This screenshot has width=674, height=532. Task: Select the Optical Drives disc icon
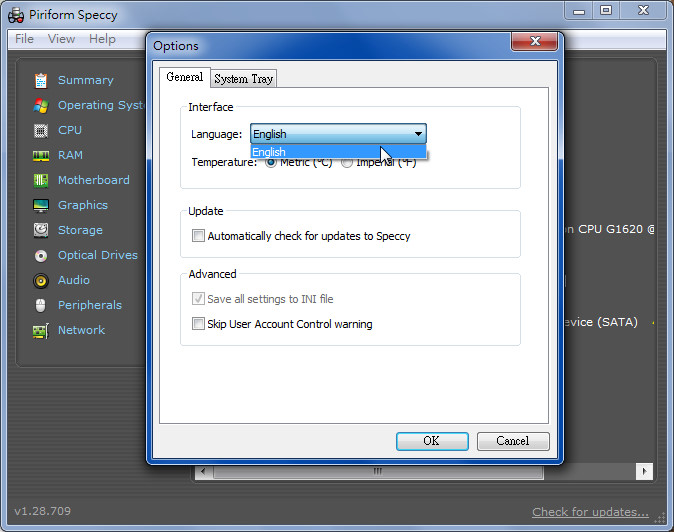click(41, 256)
